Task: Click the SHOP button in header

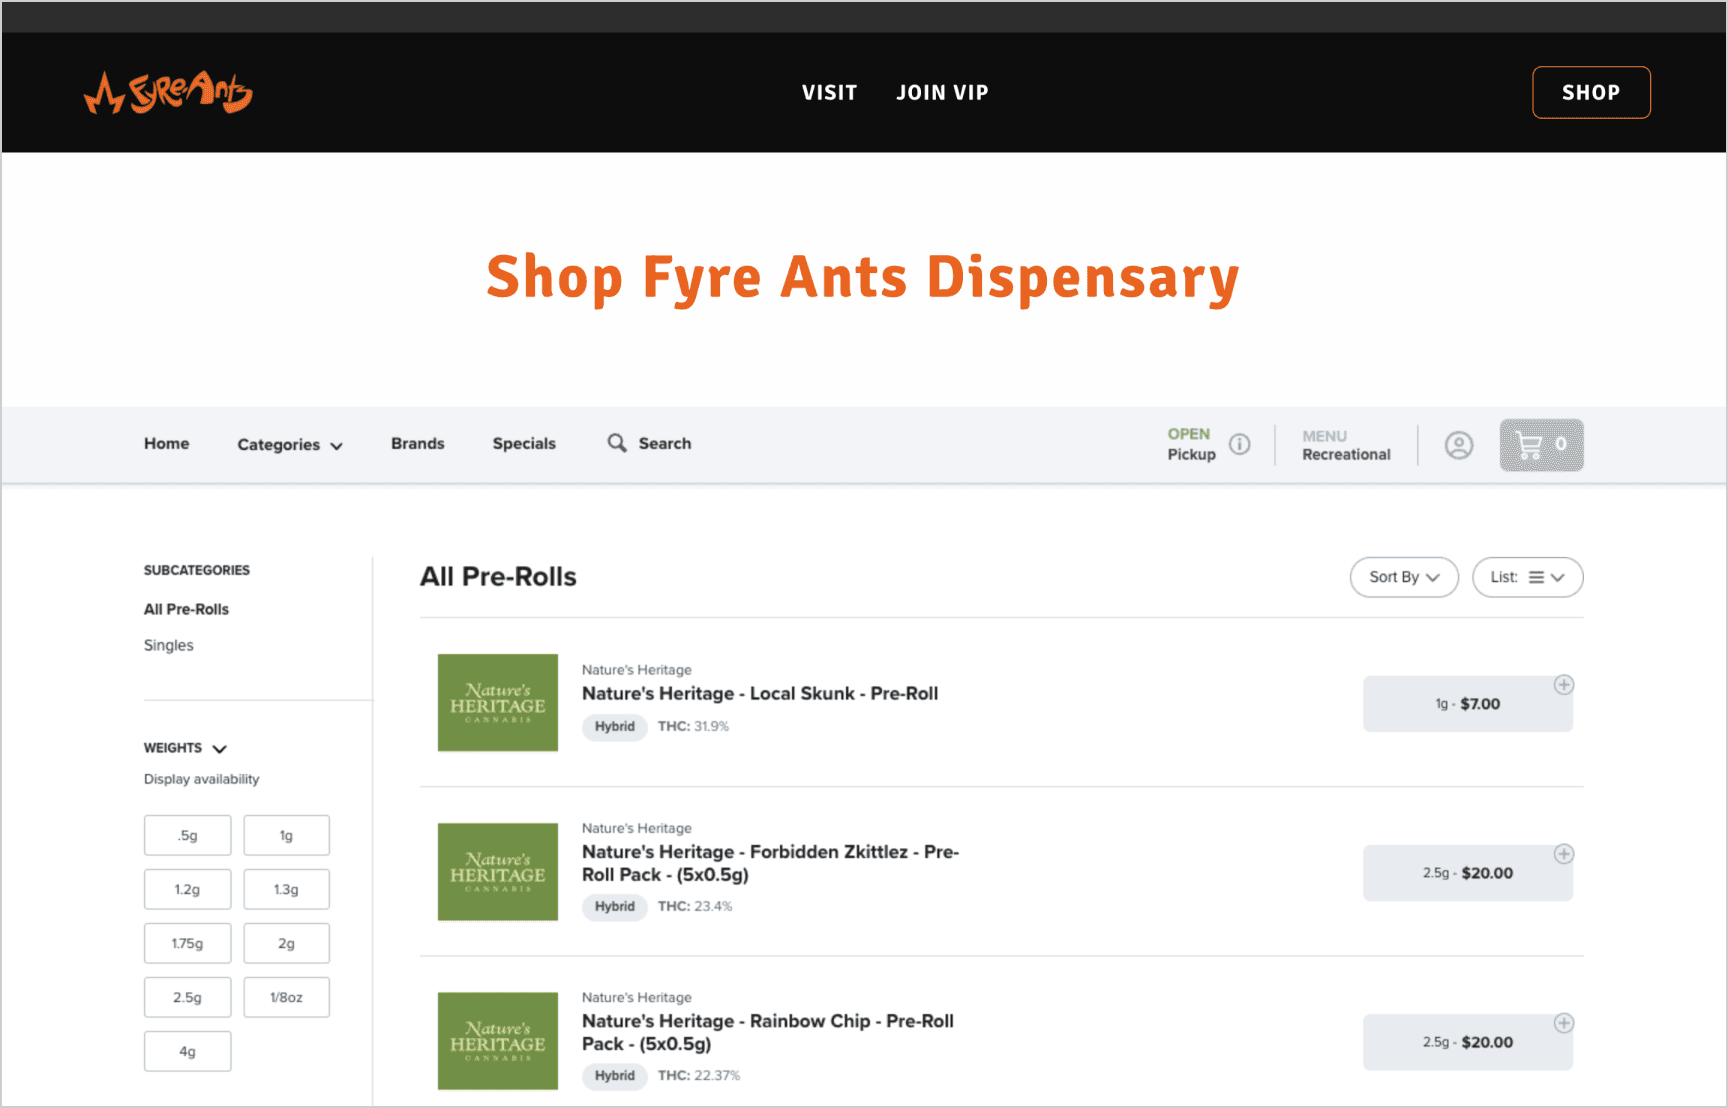Action: tap(1590, 93)
